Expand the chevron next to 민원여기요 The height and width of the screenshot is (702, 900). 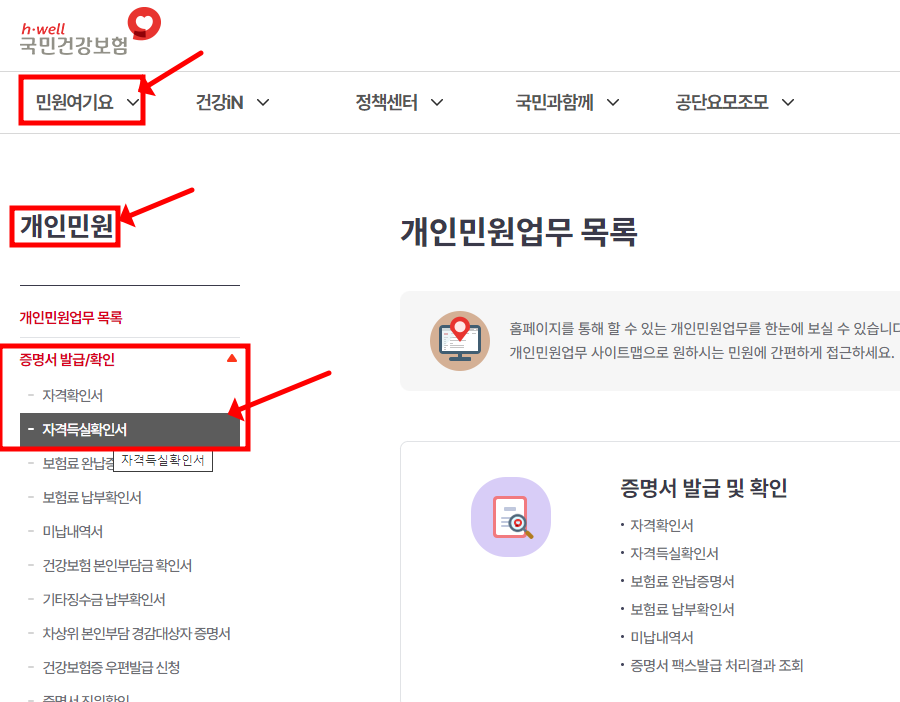133,103
